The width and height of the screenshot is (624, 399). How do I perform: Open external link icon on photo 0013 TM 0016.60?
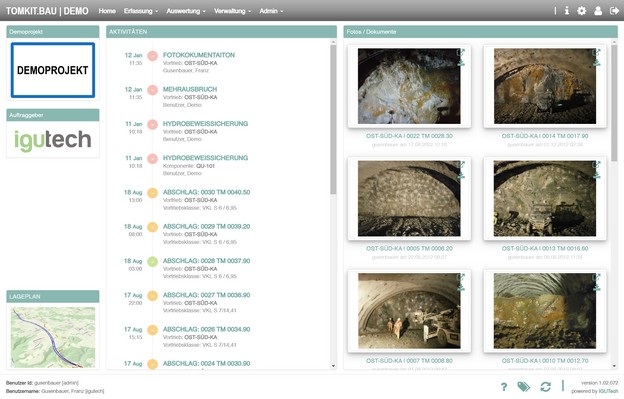[596, 164]
